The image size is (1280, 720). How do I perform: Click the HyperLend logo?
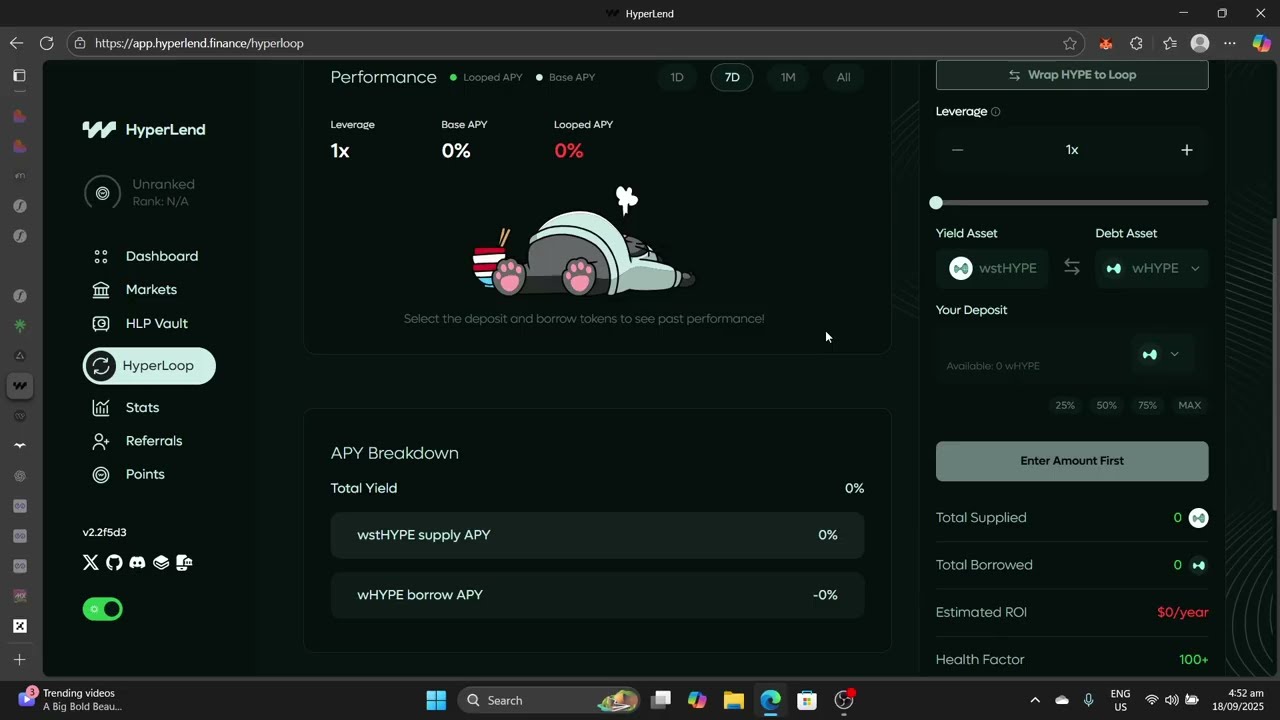tap(144, 129)
